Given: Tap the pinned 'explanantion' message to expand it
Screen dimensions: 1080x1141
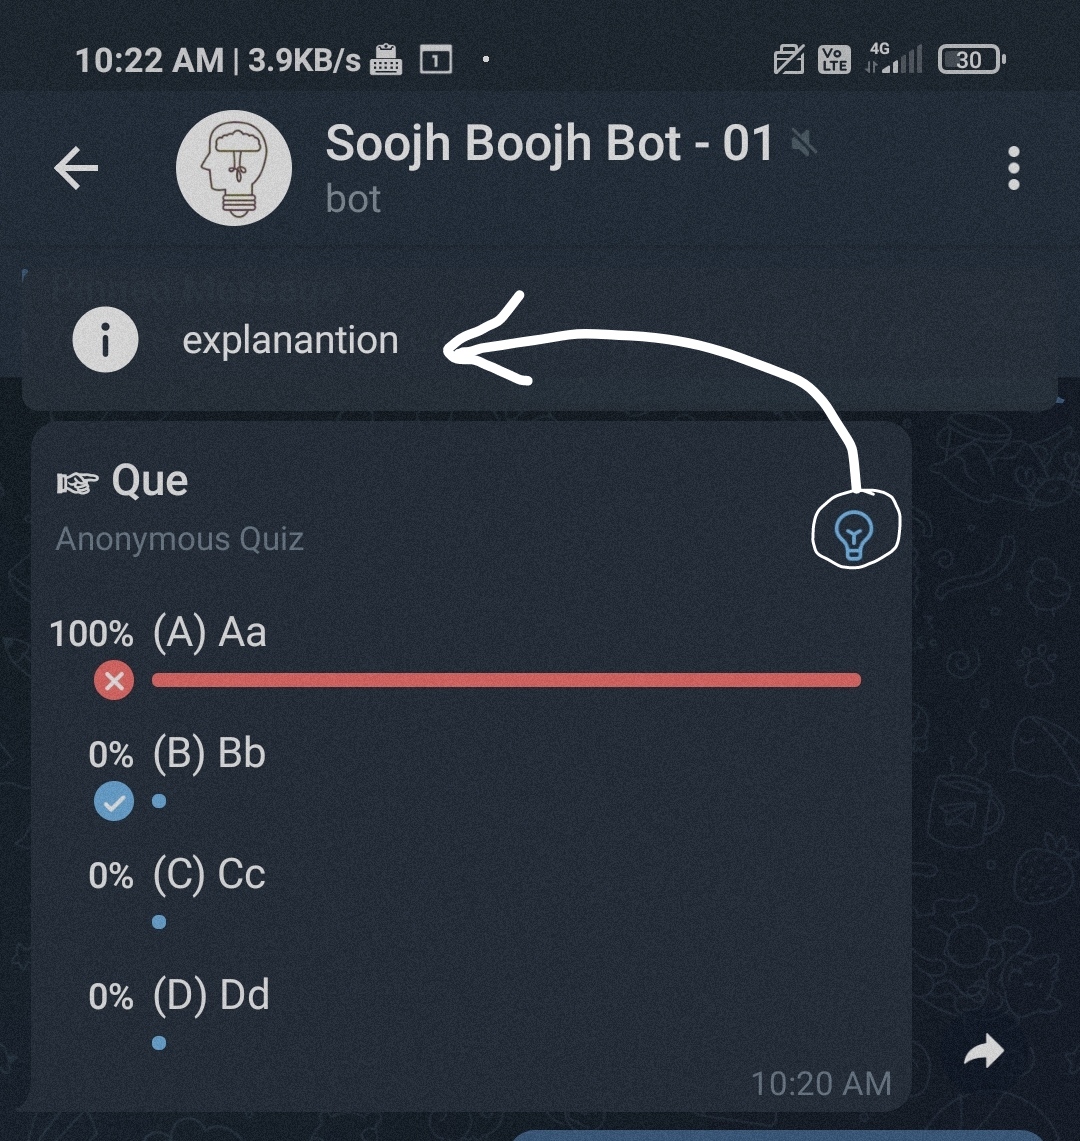Looking at the screenshot, I should click(x=289, y=339).
